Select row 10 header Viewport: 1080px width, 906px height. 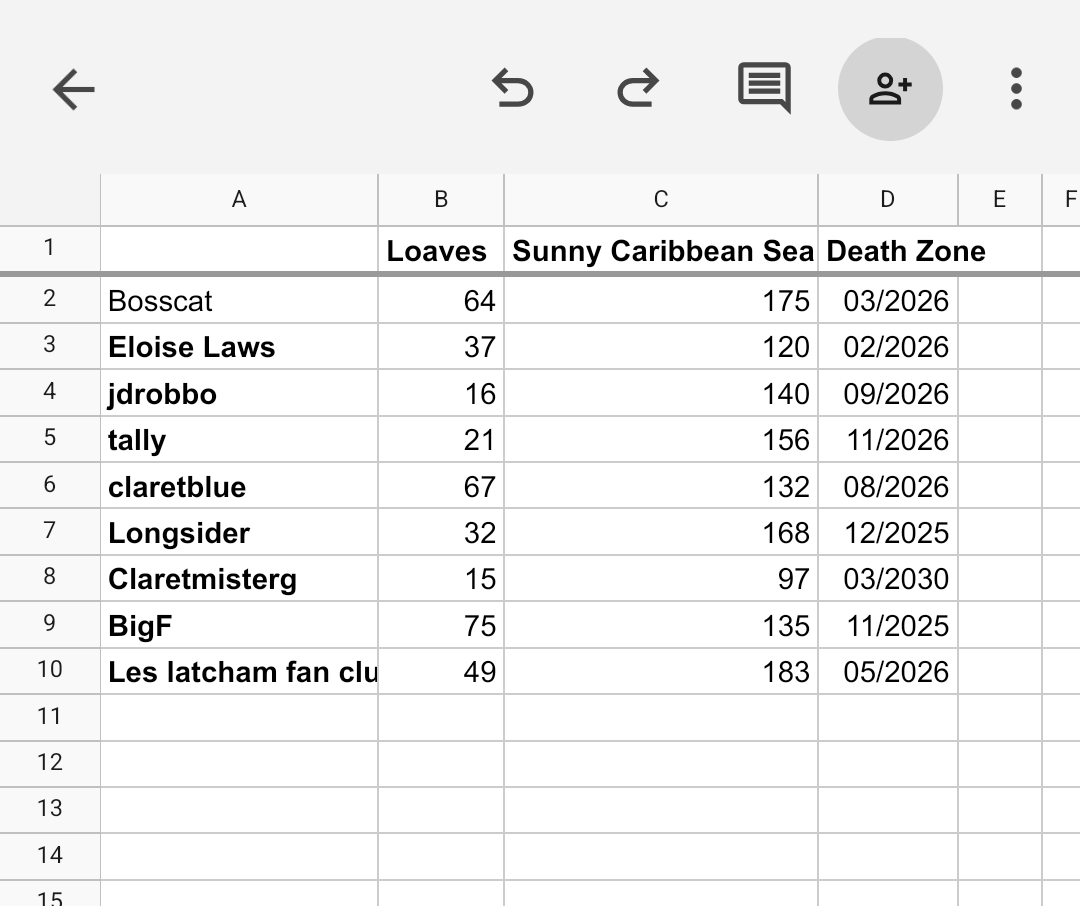pyautogui.click(x=50, y=671)
